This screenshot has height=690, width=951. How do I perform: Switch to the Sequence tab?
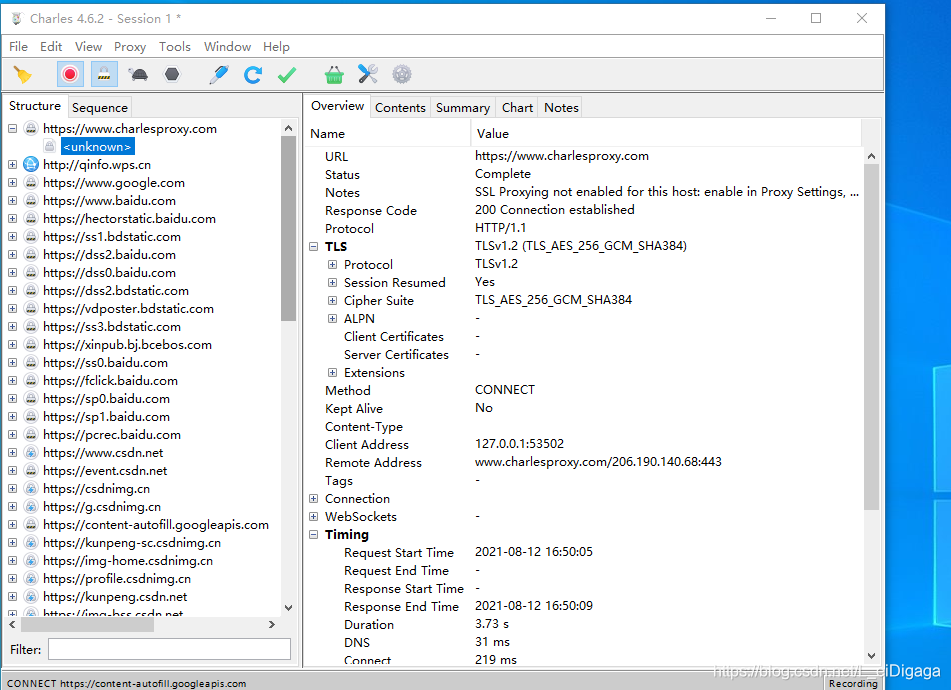[99, 107]
